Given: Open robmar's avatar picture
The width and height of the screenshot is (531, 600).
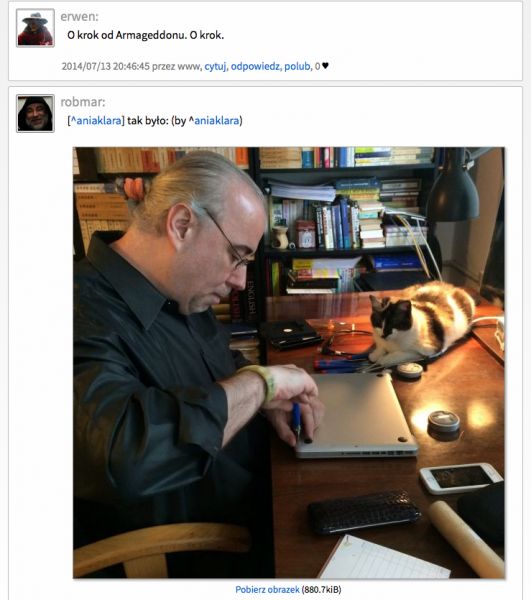Looking at the screenshot, I should pyautogui.click(x=35, y=114).
